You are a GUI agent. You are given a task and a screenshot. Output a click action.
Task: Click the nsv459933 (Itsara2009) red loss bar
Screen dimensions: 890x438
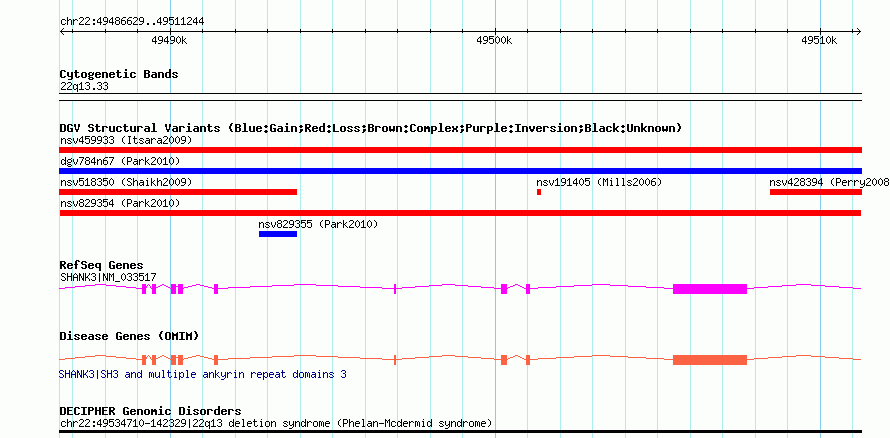[x=460, y=150]
